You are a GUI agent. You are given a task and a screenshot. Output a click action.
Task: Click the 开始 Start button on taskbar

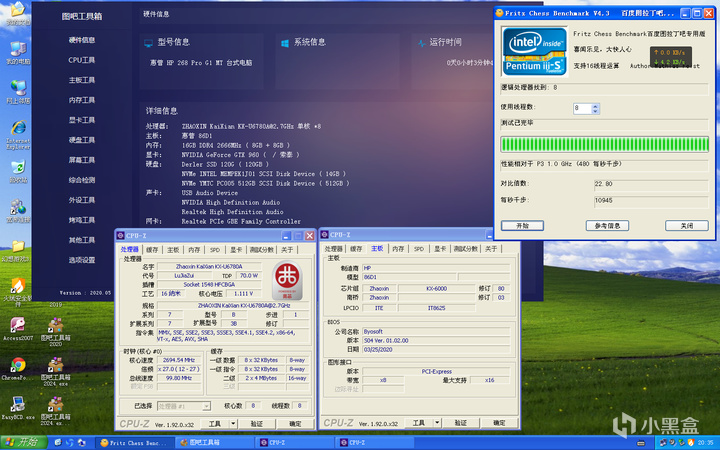coord(23,442)
